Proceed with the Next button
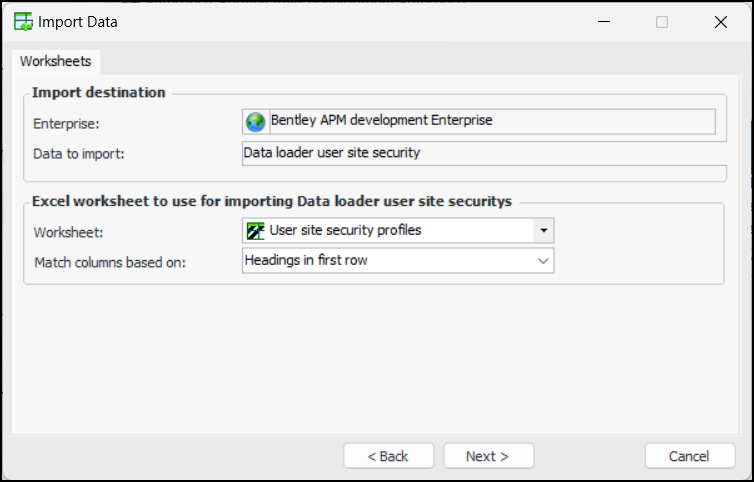Image resolution: width=754 pixels, height=482 pixels. pos(488,456)
